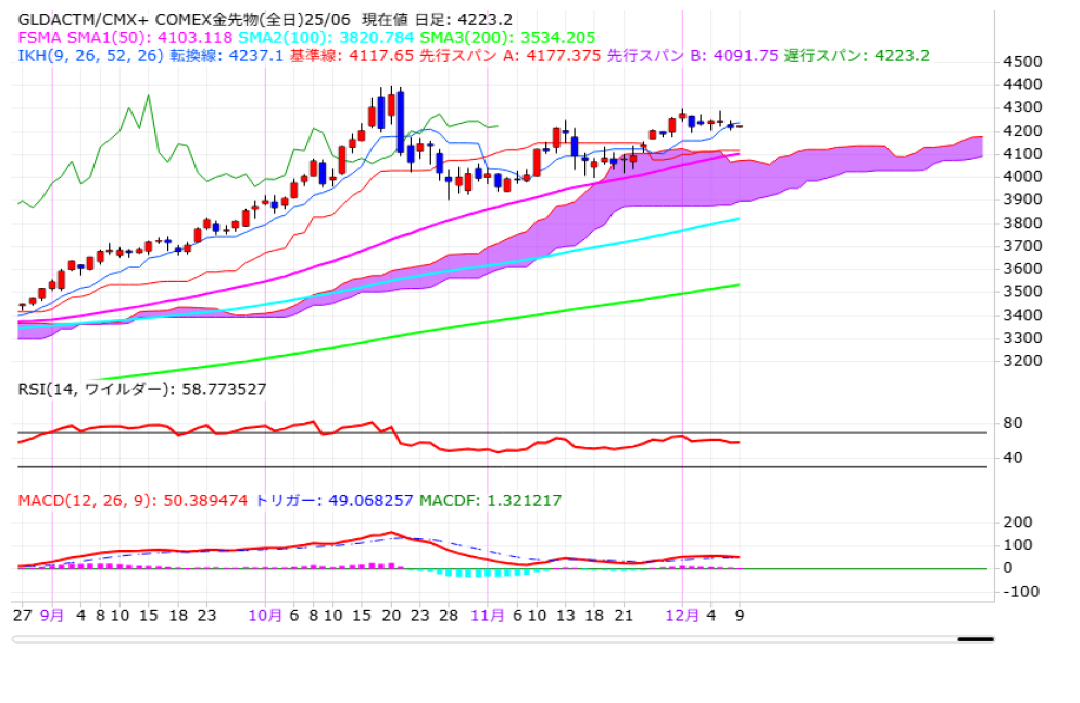Click the MACD 200 level axis label
Image resolution: width=1080 pixels, height=703 pixels.
(x=1016, y=522)
